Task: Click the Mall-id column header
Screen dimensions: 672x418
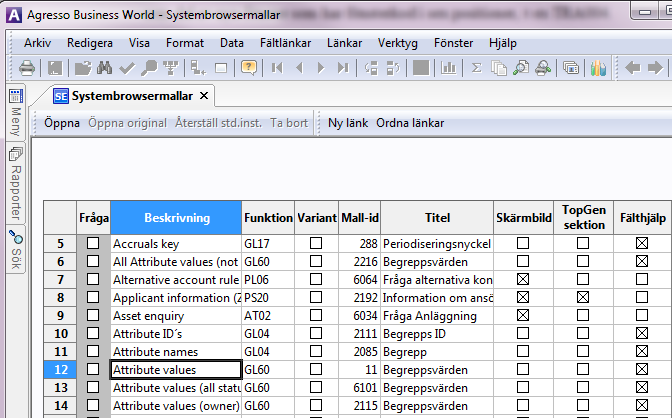Action: pos(360,218)
